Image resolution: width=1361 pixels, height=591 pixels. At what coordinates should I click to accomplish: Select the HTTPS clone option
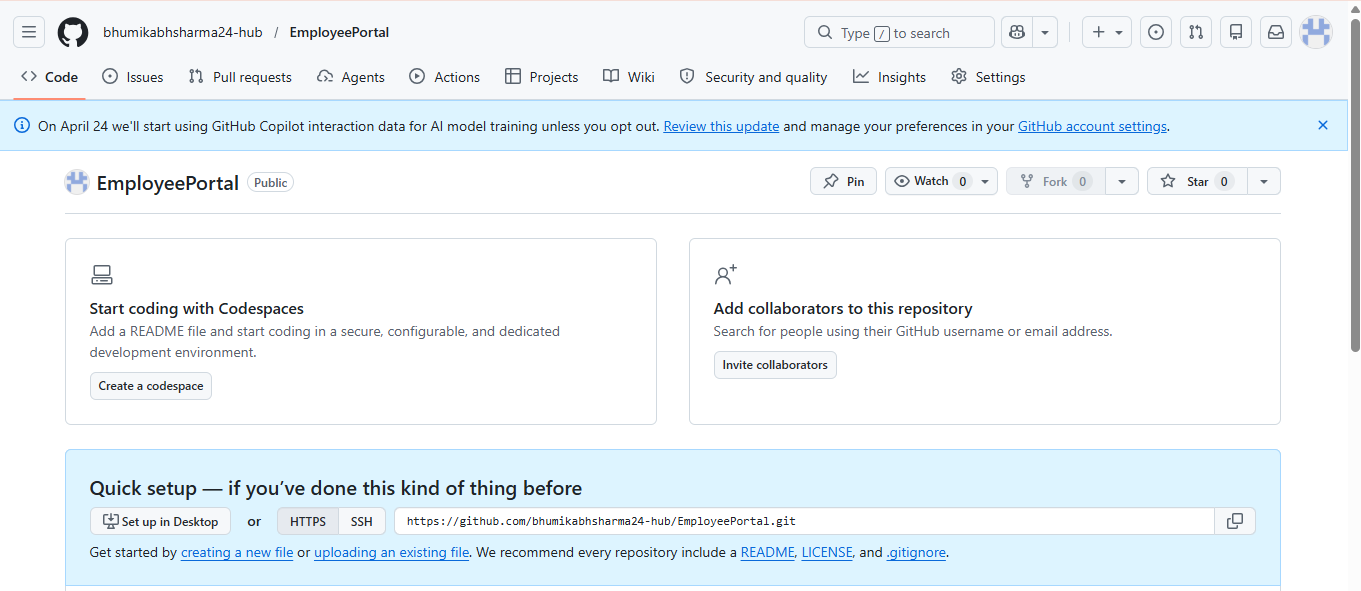(308, 521)
